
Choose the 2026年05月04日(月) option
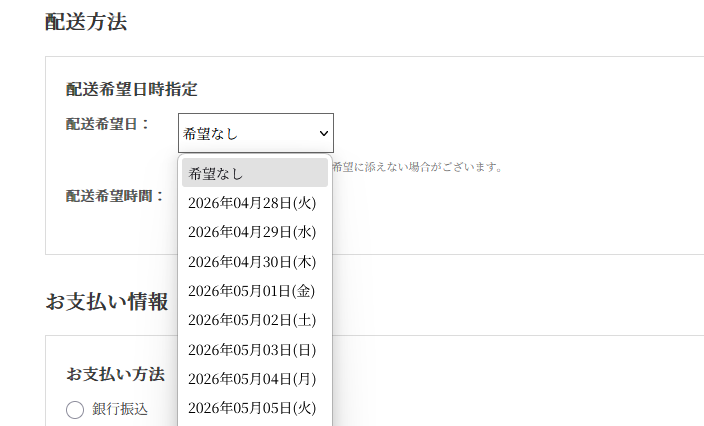click(252, 378)
